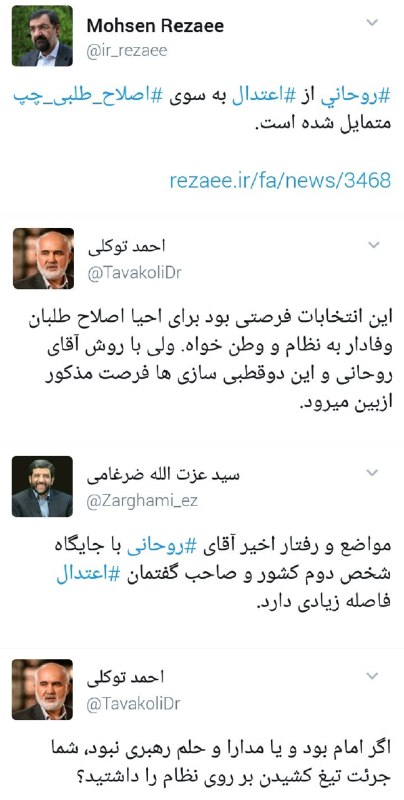Expand chevron menu on Zarghami's tweet
Image resolution: width=404 pixels, height=800 pixels.
(x=373, y=472)
